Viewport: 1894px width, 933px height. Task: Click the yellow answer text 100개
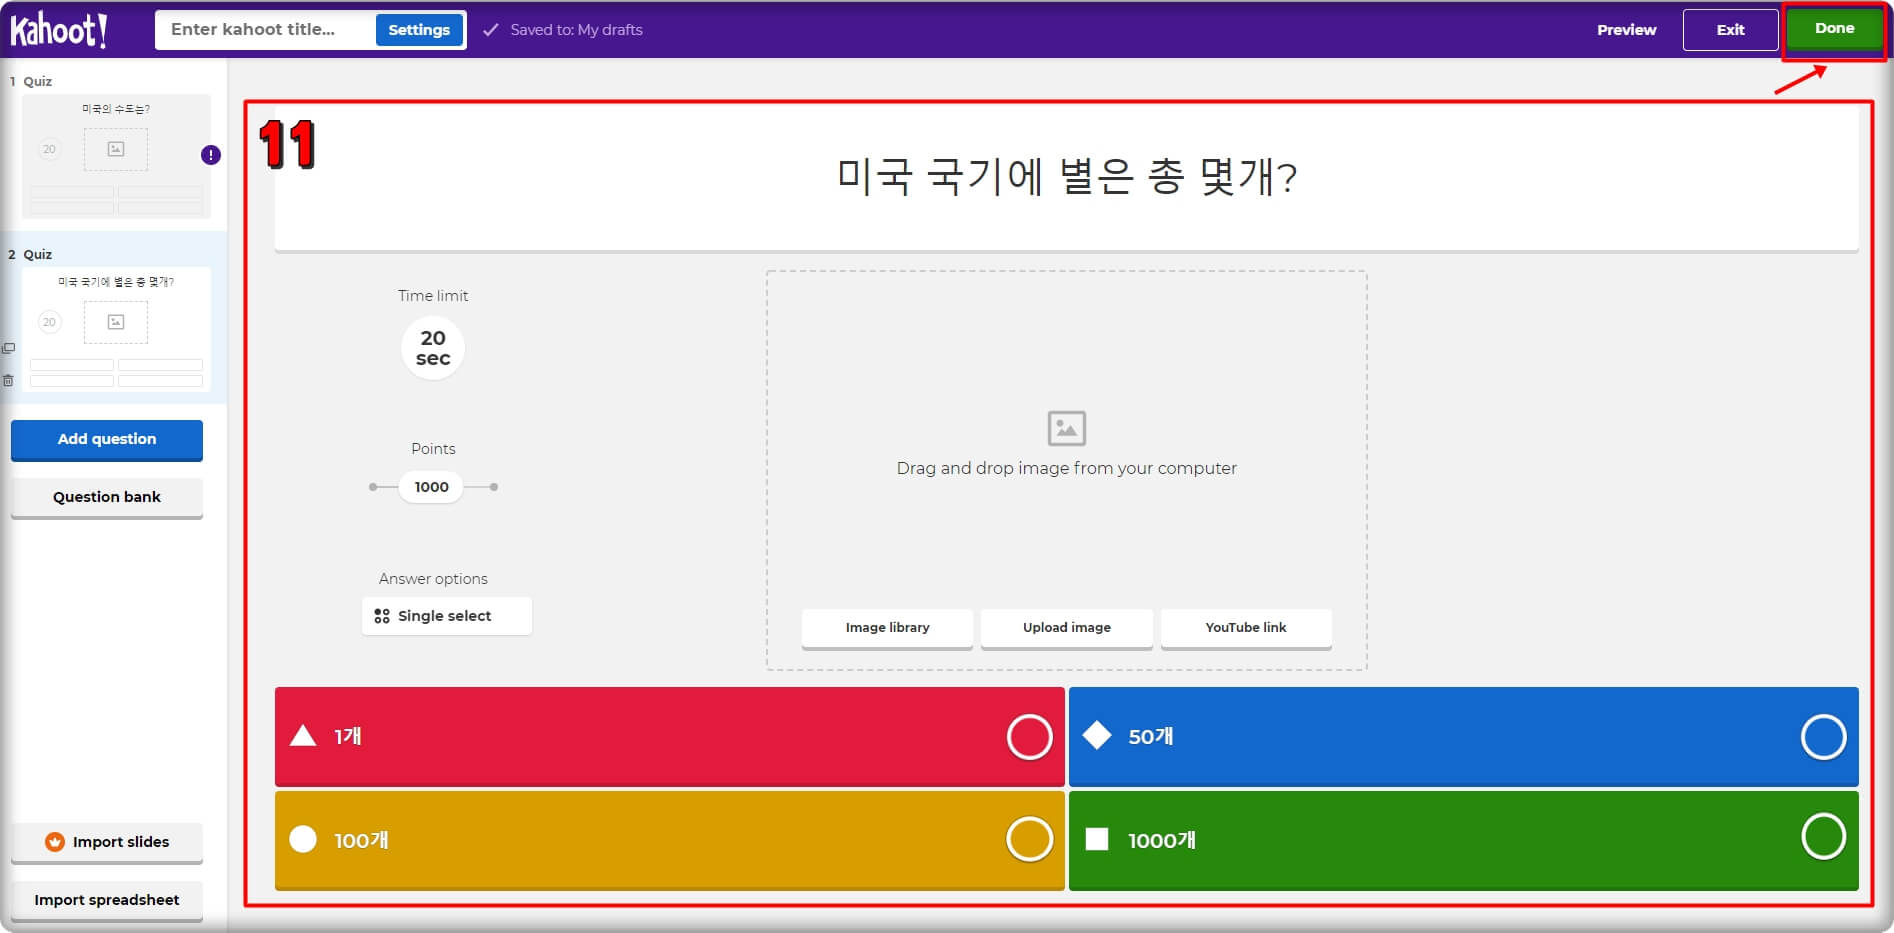click(361, 841)
